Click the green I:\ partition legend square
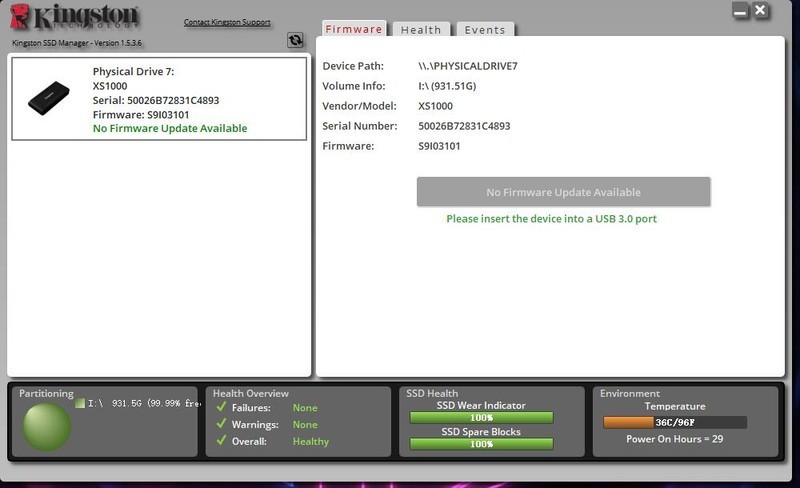The height and width of the screenshot is (488, 800). [80, 403]
